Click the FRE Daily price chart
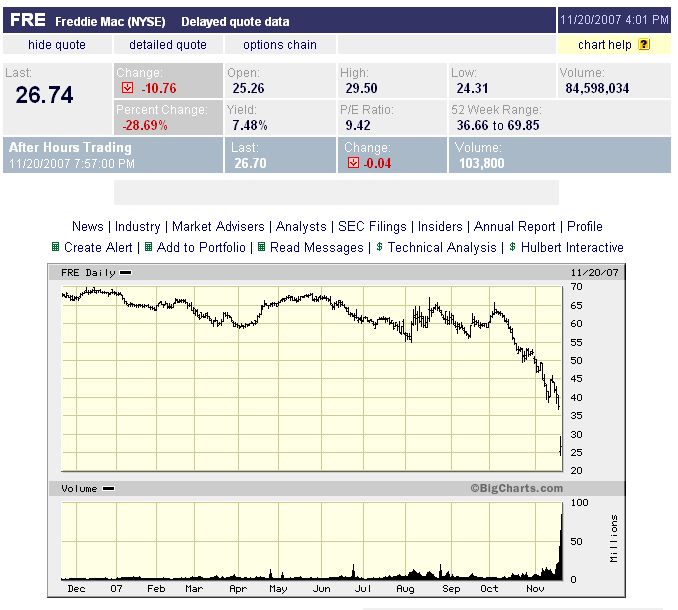This screenshot has height=610, width=678. [312, 378]
